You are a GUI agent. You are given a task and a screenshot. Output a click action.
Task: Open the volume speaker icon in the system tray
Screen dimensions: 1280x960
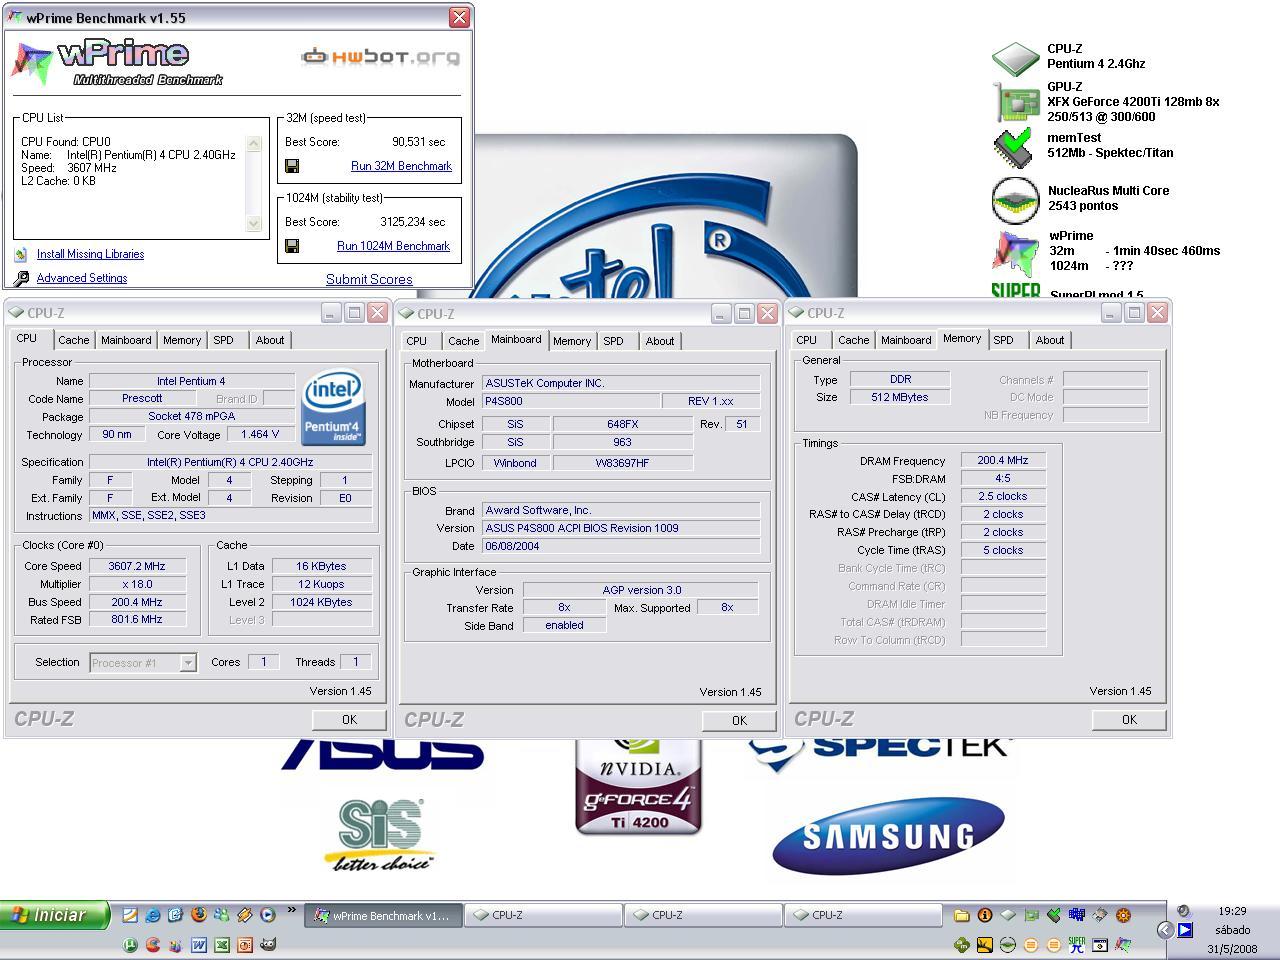tap(1183, 911)
